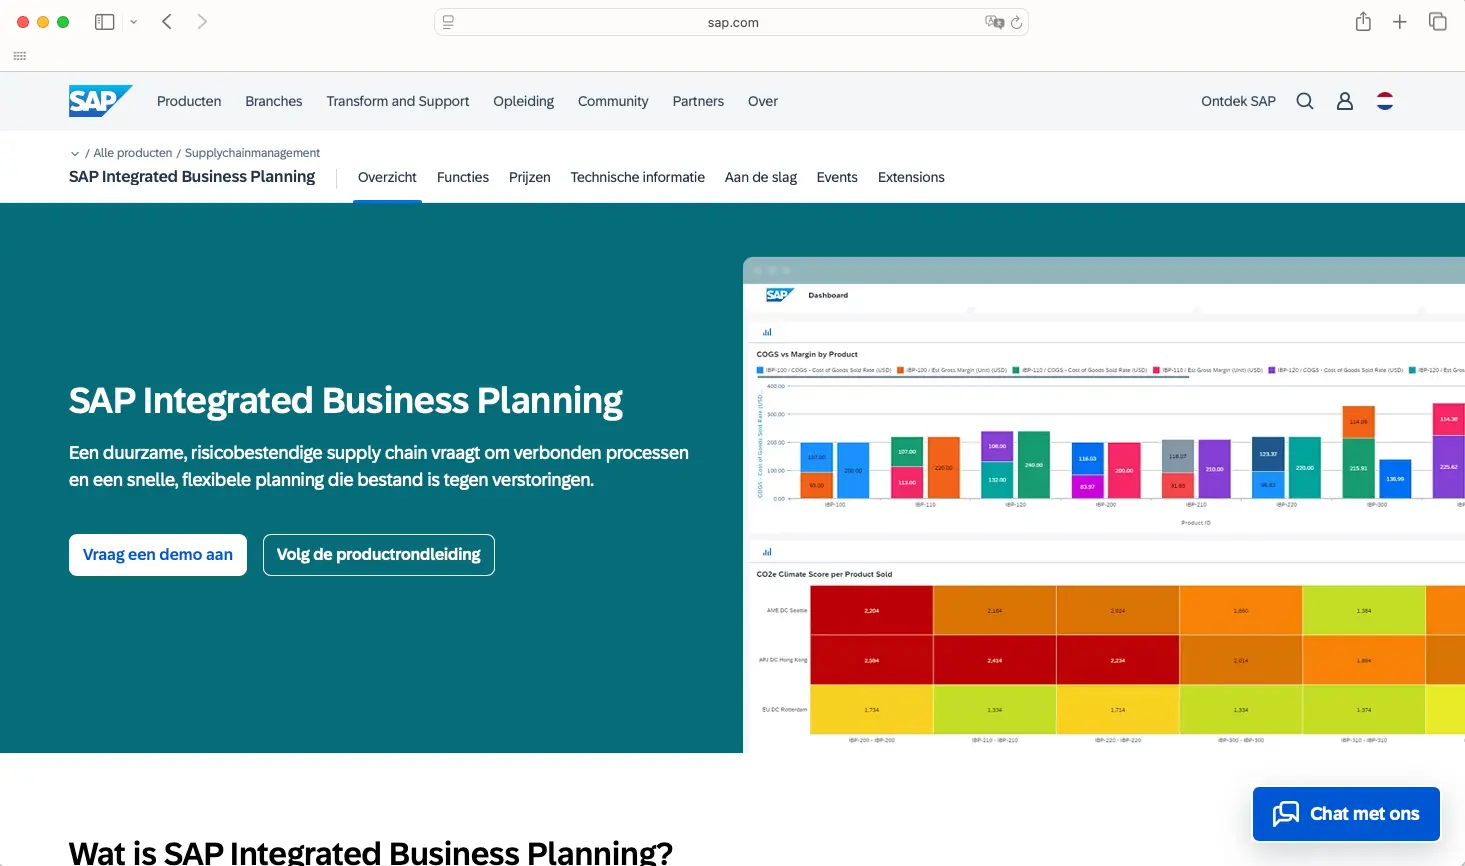Open the Chat met ons button
Viewport: 1465px width, 866px height.
[1346, 814]
